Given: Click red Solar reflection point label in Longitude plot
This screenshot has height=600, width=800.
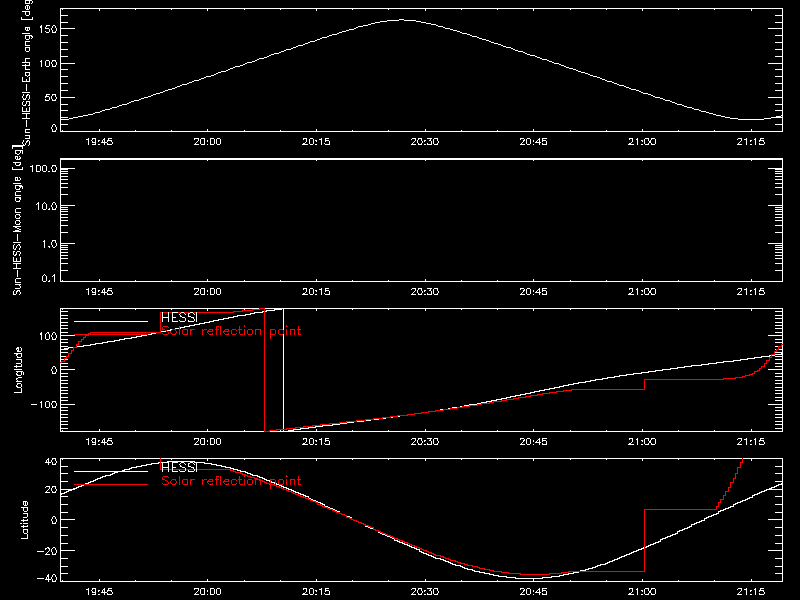Looking at the screenshot, I should pos(231,331).
